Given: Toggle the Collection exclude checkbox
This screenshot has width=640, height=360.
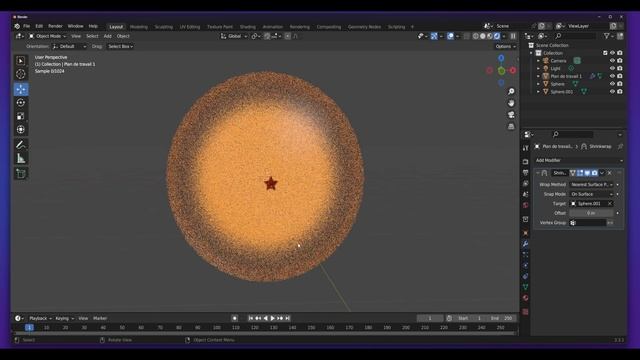Looking at the screenshot, I should (605, 53).
